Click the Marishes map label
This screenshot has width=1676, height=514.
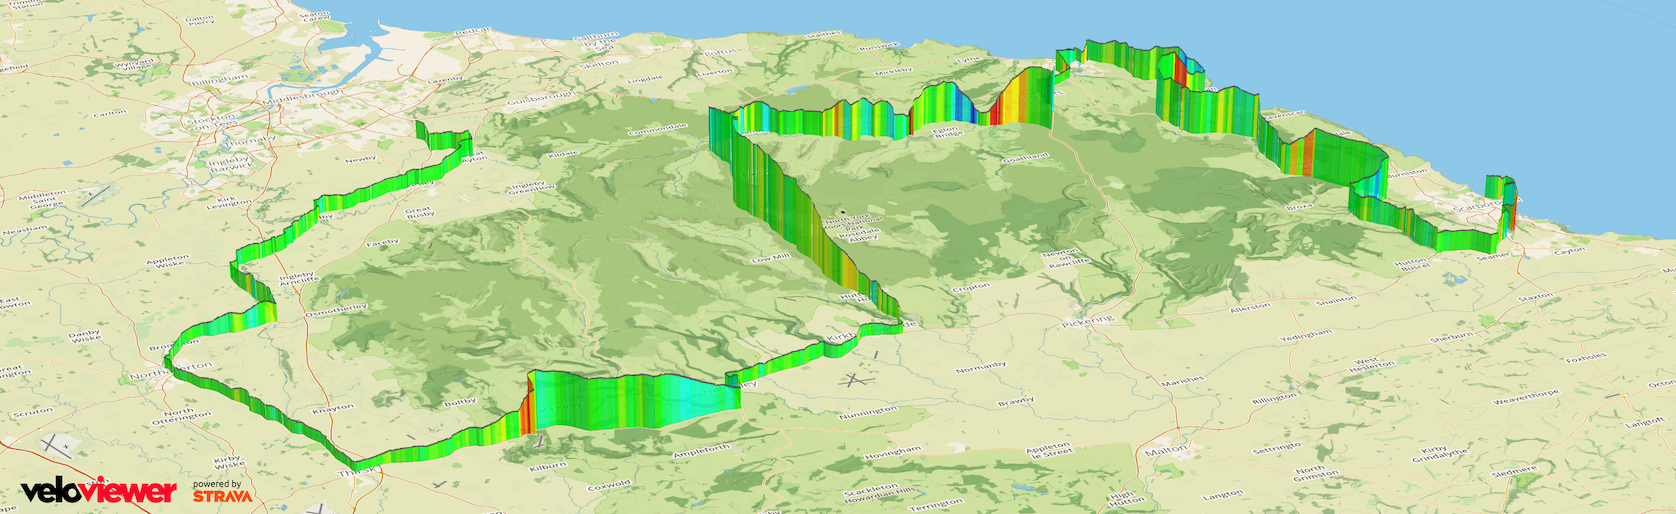1183,382
